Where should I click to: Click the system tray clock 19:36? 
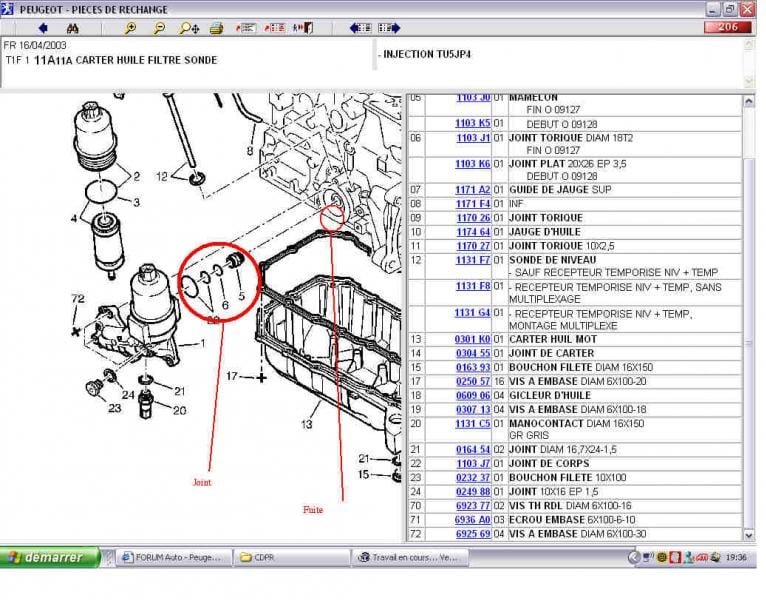pyautogui.click(x=736, y=557)
